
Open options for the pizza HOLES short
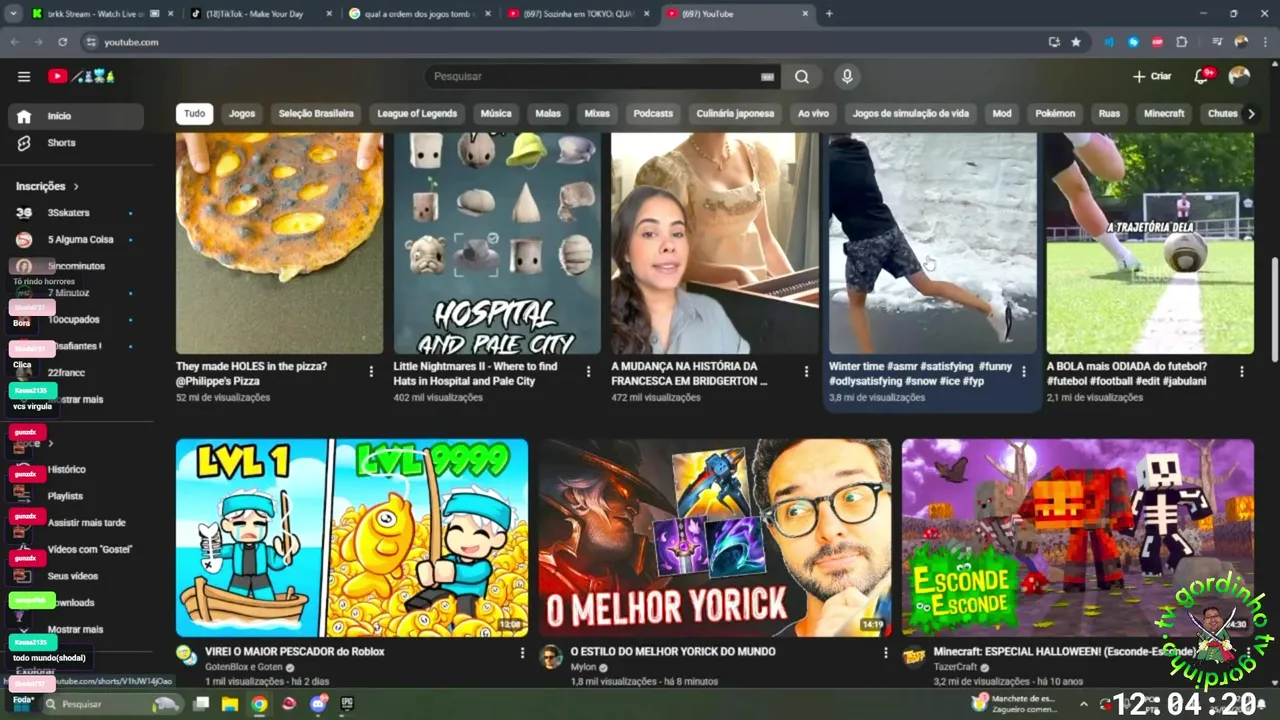(x=371, y=371)
